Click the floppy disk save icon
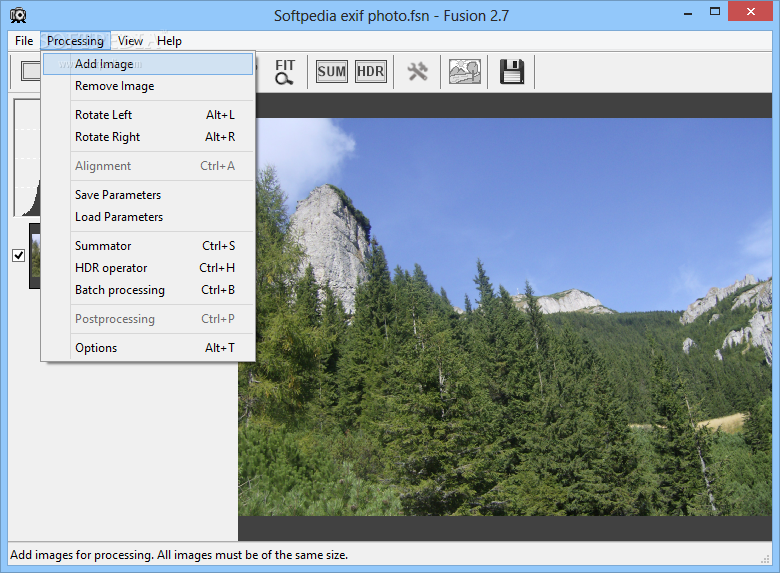Screen dimensions: 780x573 coord(511,72)
